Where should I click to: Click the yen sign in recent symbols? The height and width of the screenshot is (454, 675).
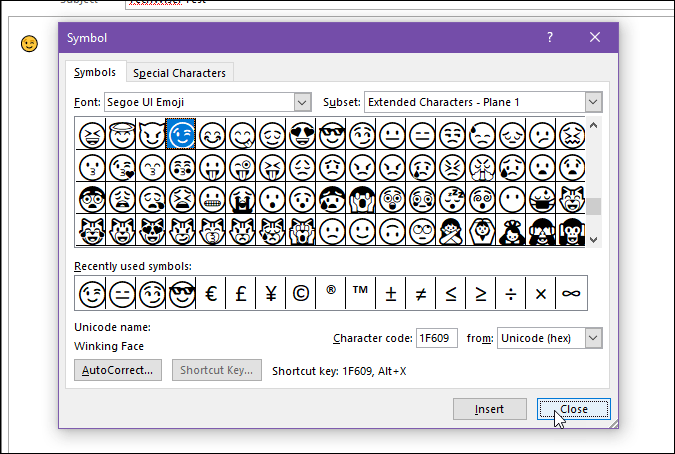tap(271, 294)
